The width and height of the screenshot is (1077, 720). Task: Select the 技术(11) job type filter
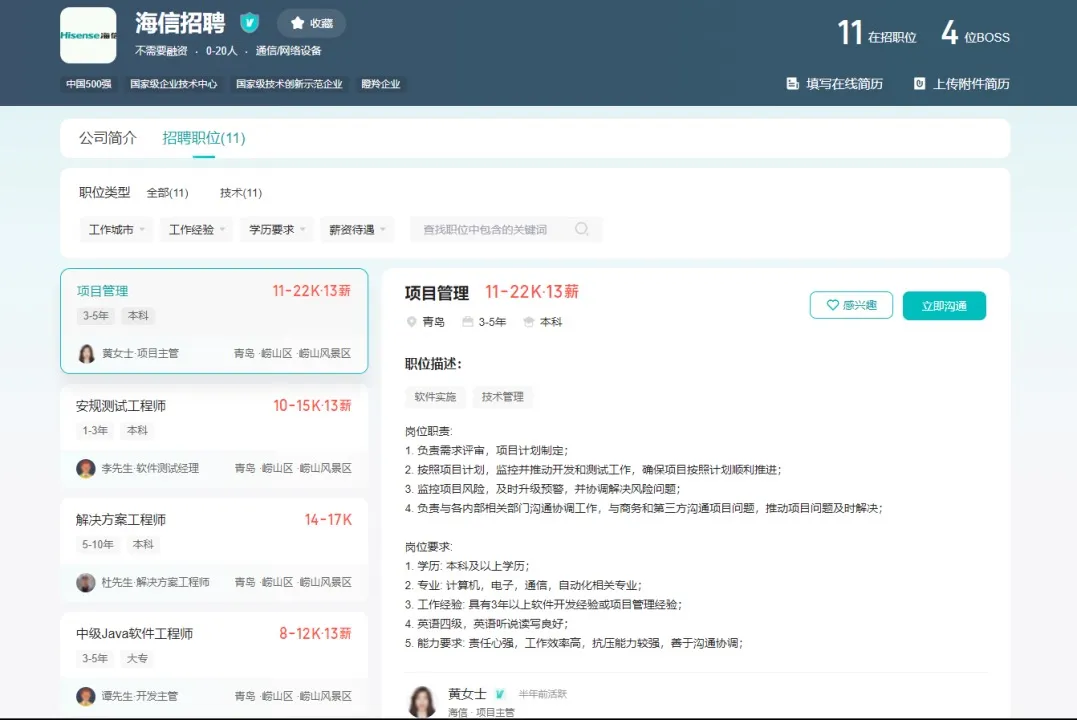tap(241, 193)
